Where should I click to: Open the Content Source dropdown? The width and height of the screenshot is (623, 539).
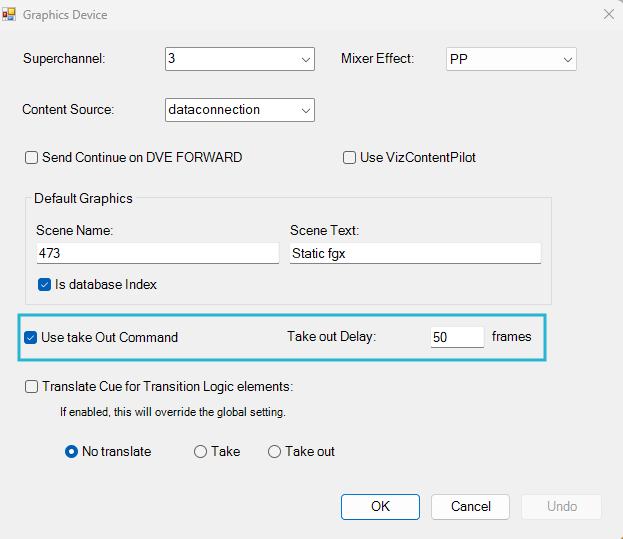tap(240, 110)
